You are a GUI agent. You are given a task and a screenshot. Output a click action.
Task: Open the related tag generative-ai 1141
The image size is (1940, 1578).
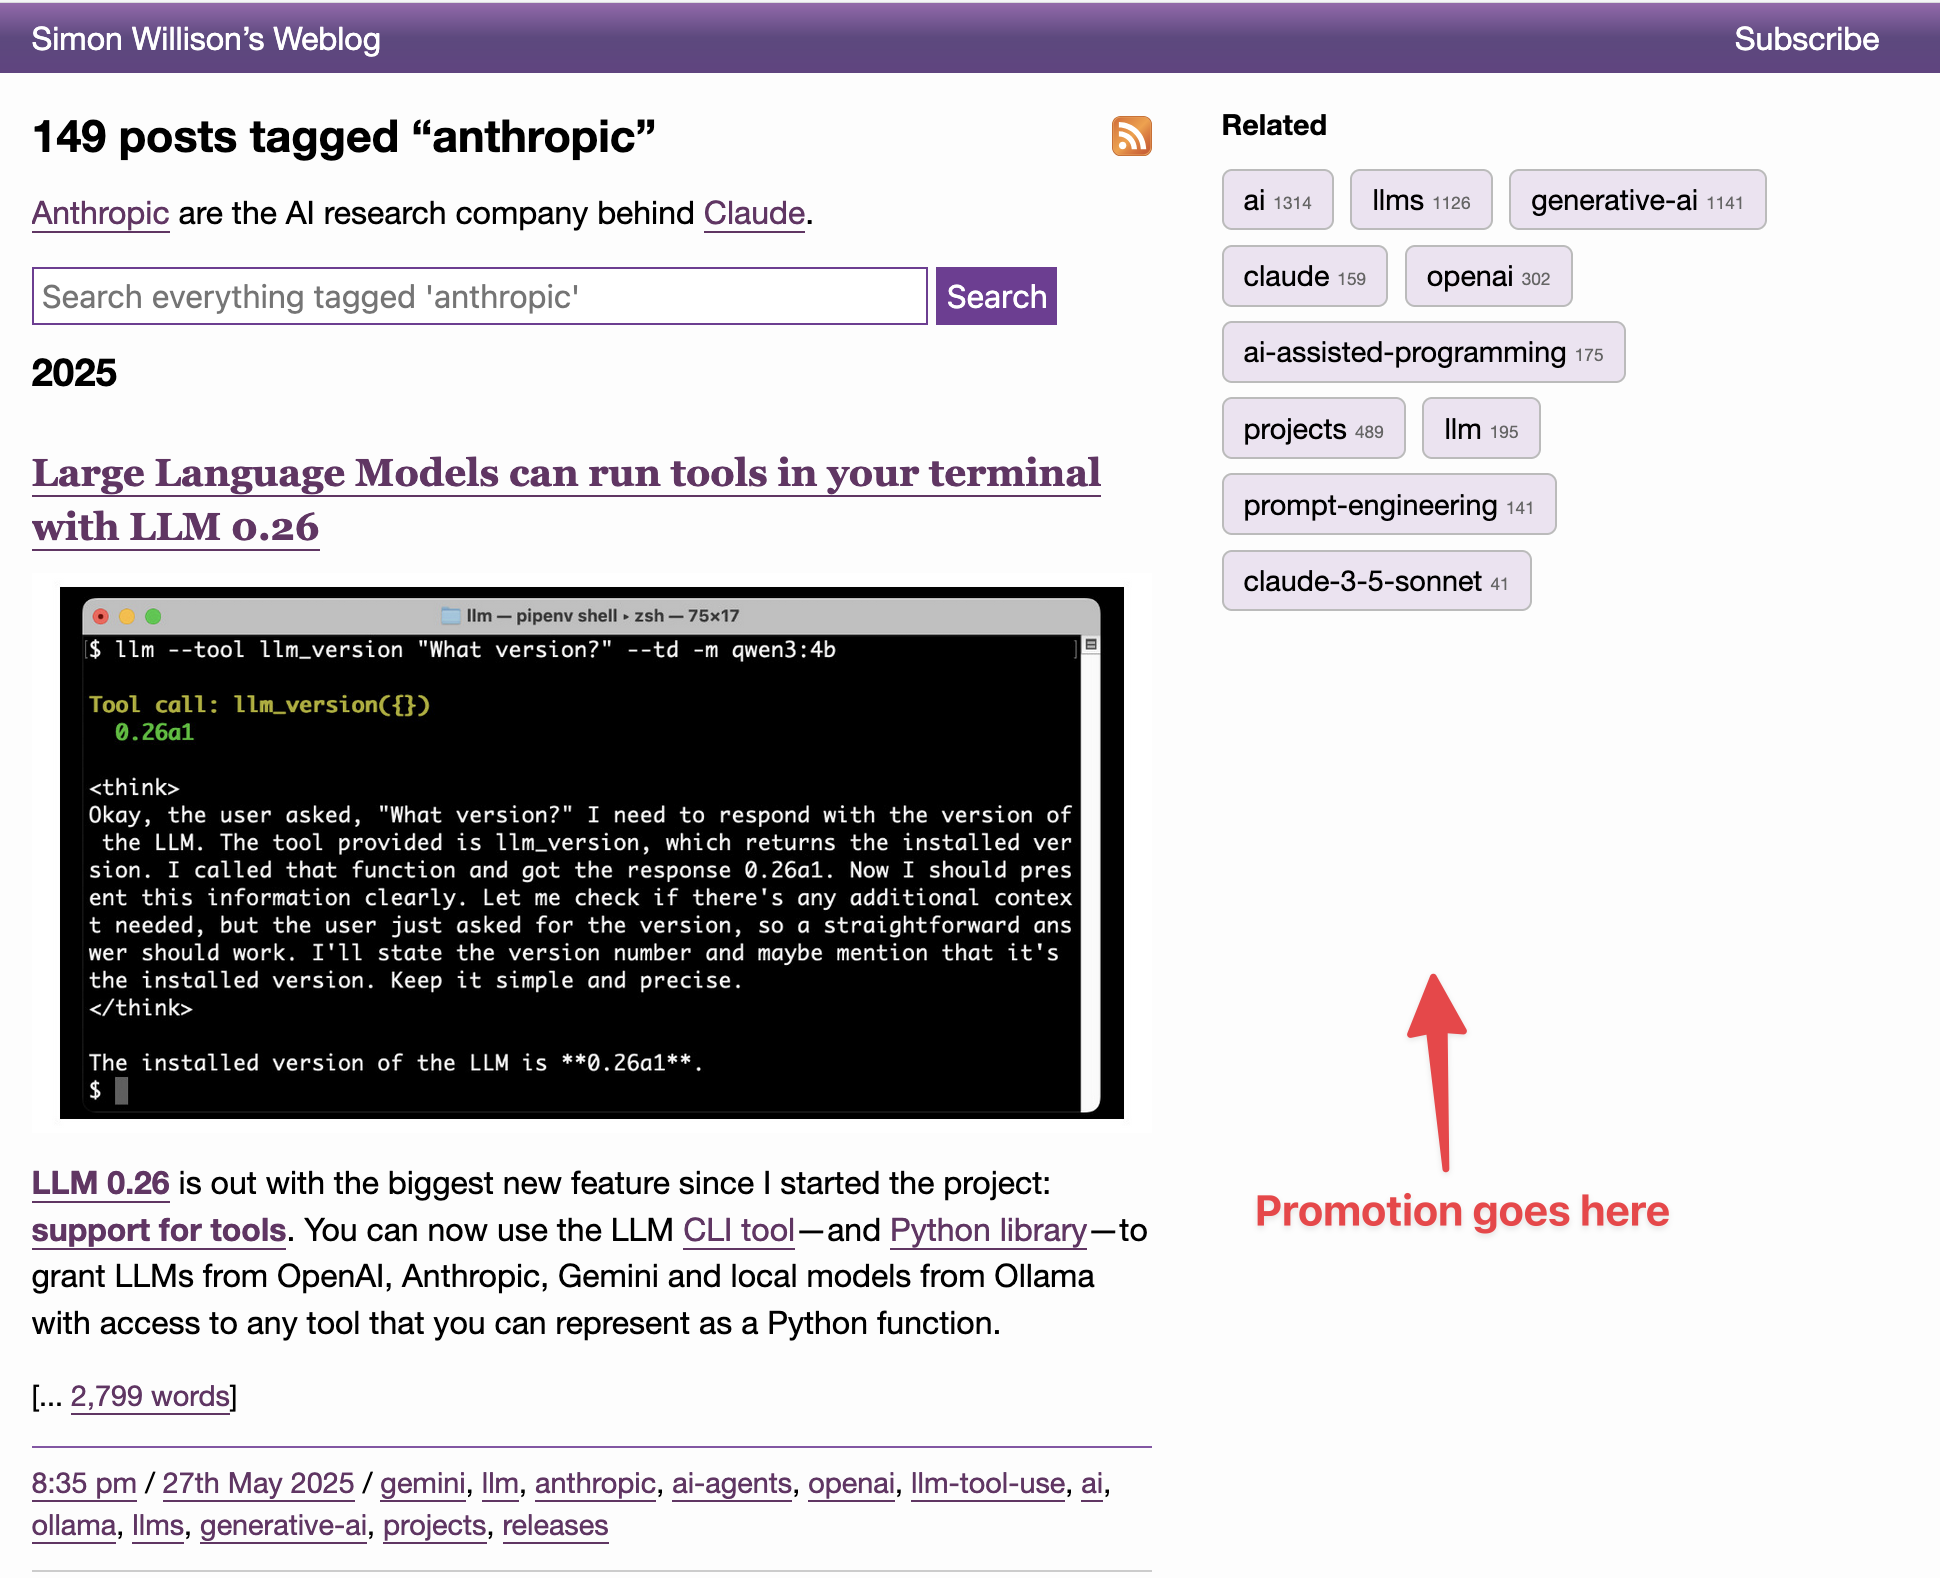[1637, 200]
